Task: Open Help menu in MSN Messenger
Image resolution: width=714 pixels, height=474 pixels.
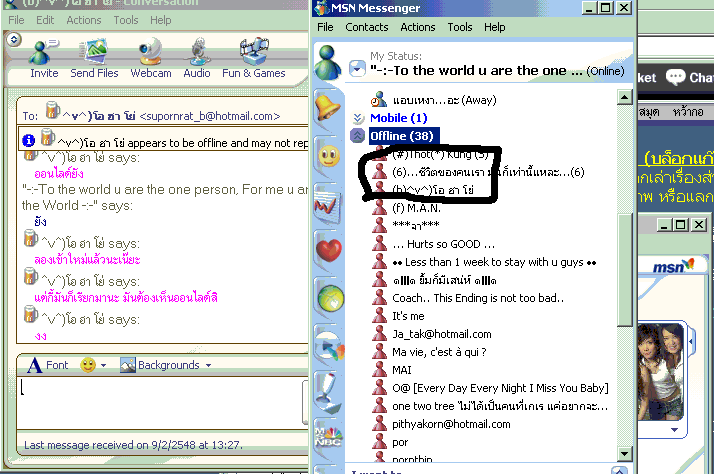Action: (495, 27)
